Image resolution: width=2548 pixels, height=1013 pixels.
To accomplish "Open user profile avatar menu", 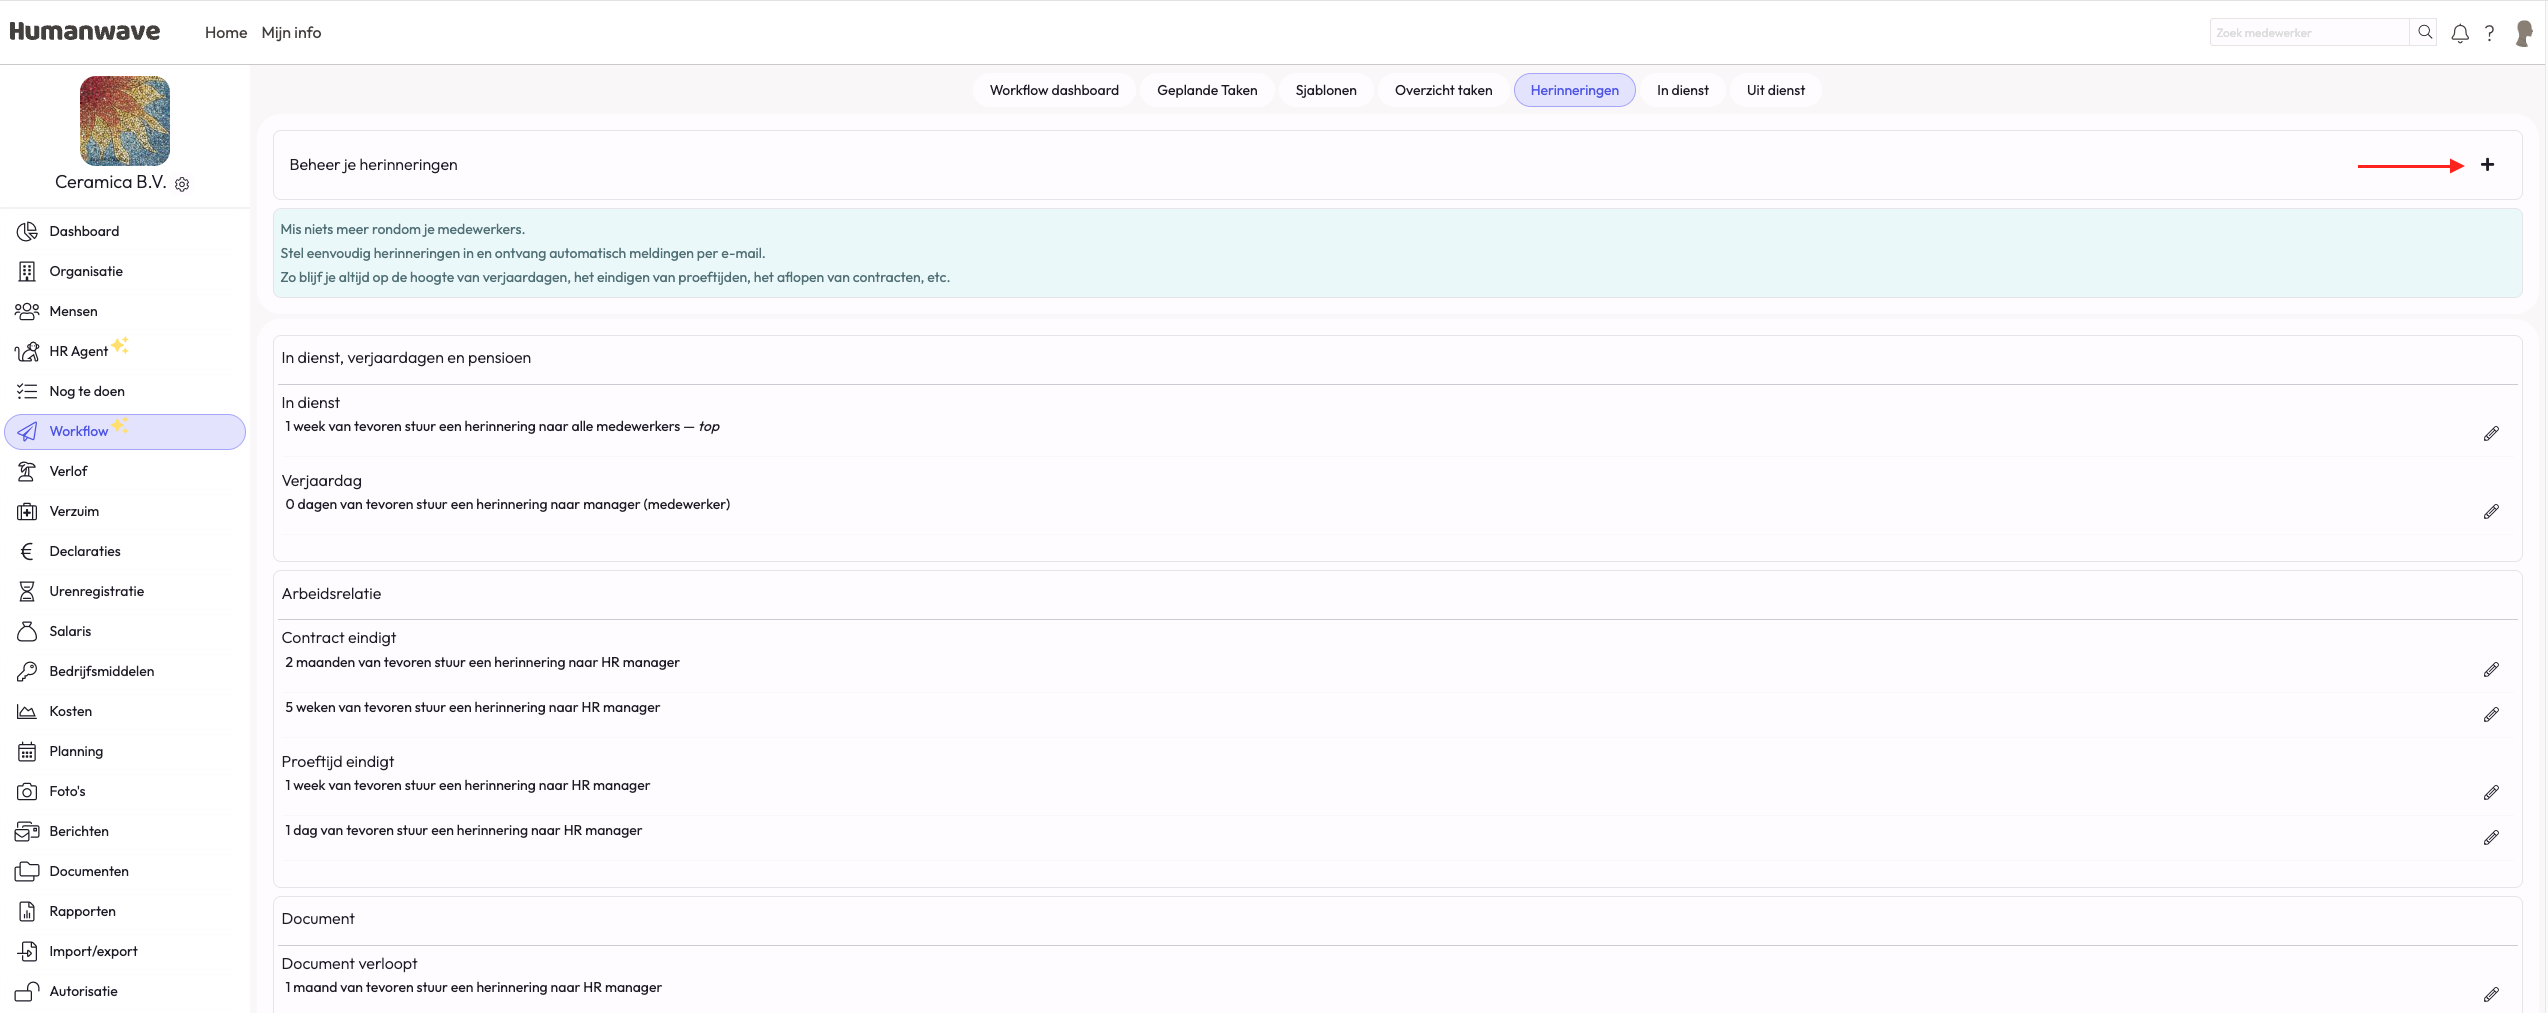I will click(2524, 33).
